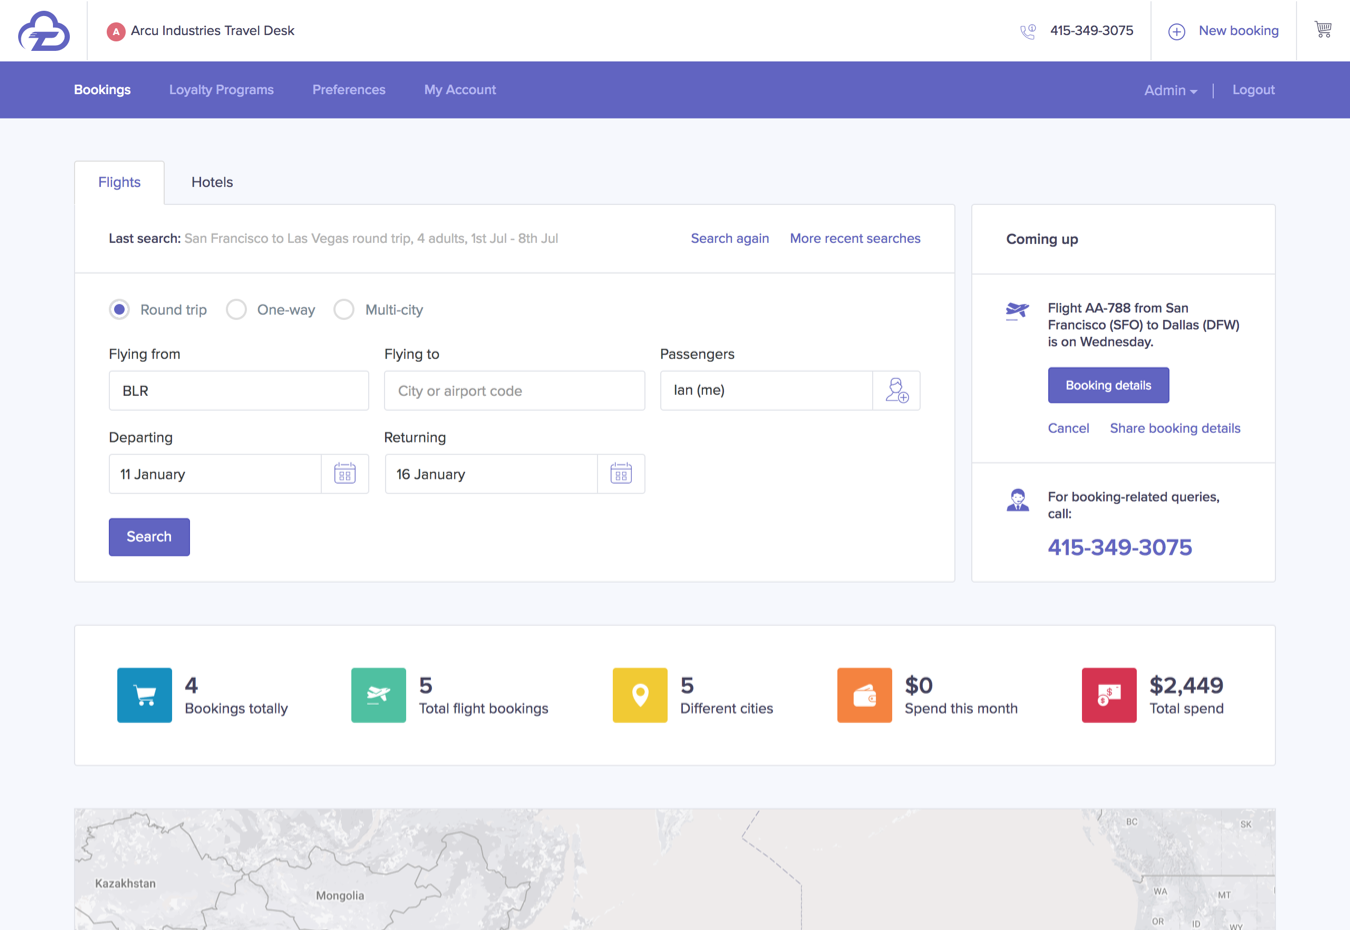Click the cloud logo in the top-left corner

(x=44, y=30)
